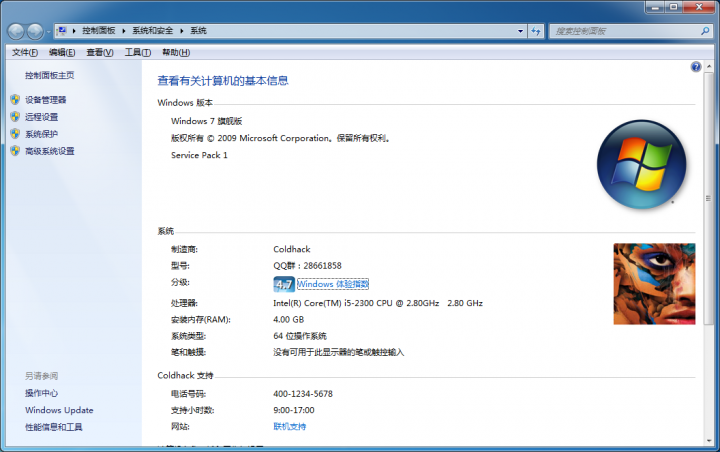Open Windows Update from the sidebar
The width and height of the screenshot is (720, 452).
(59, 410)
